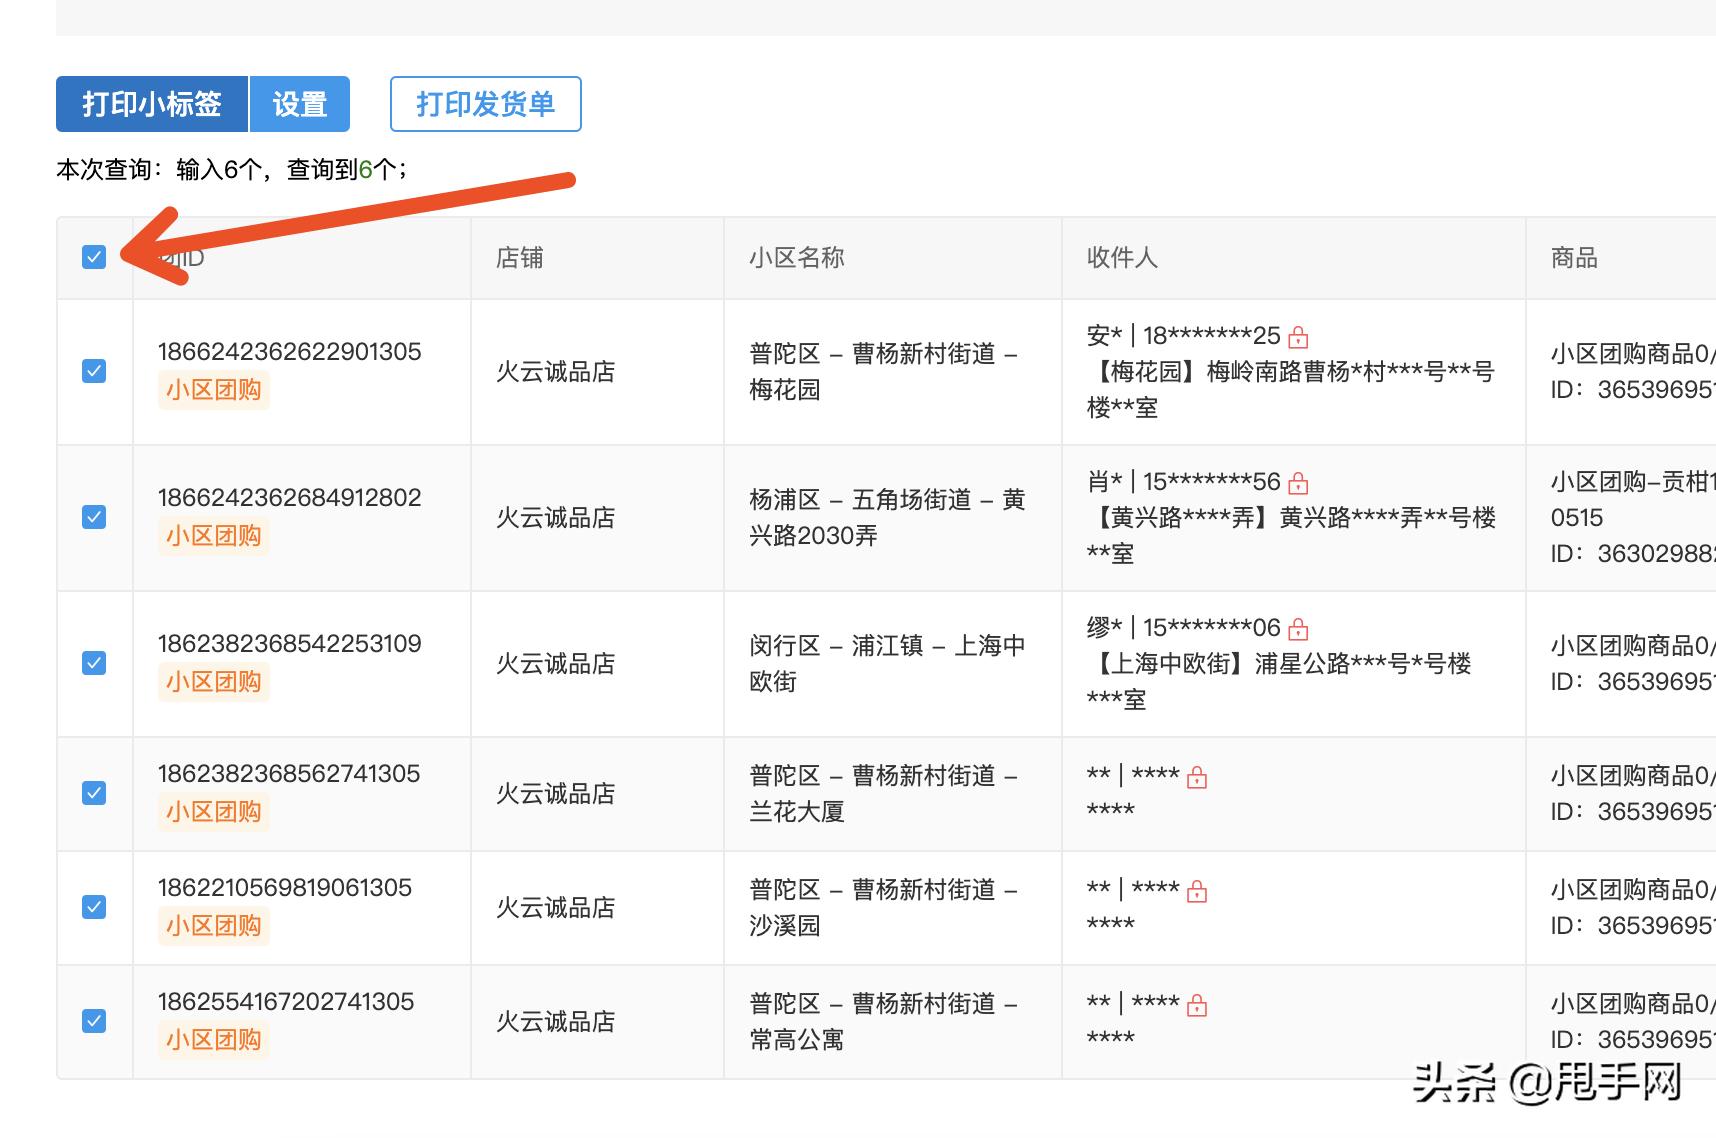Uncheck the select-all checkbox in the header
The image size is (1716, 1138).
[x=95, y=258]
